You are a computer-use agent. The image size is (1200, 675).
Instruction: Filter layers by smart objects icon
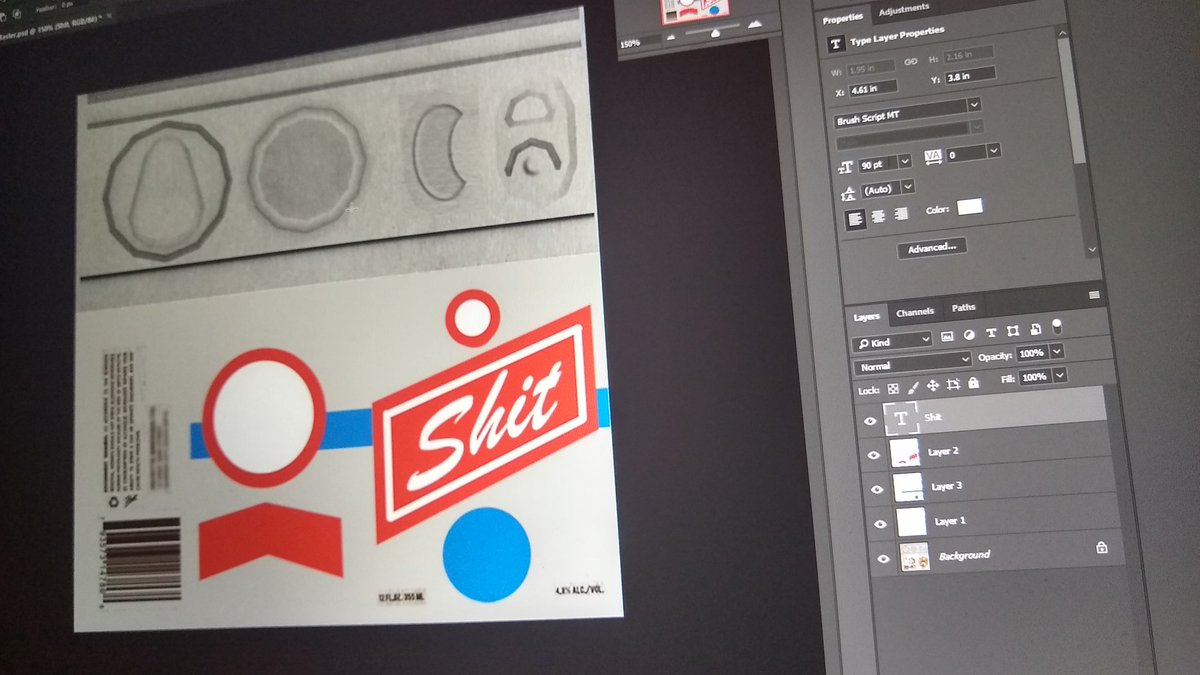pyautogui.click(x=1035, y=329)
